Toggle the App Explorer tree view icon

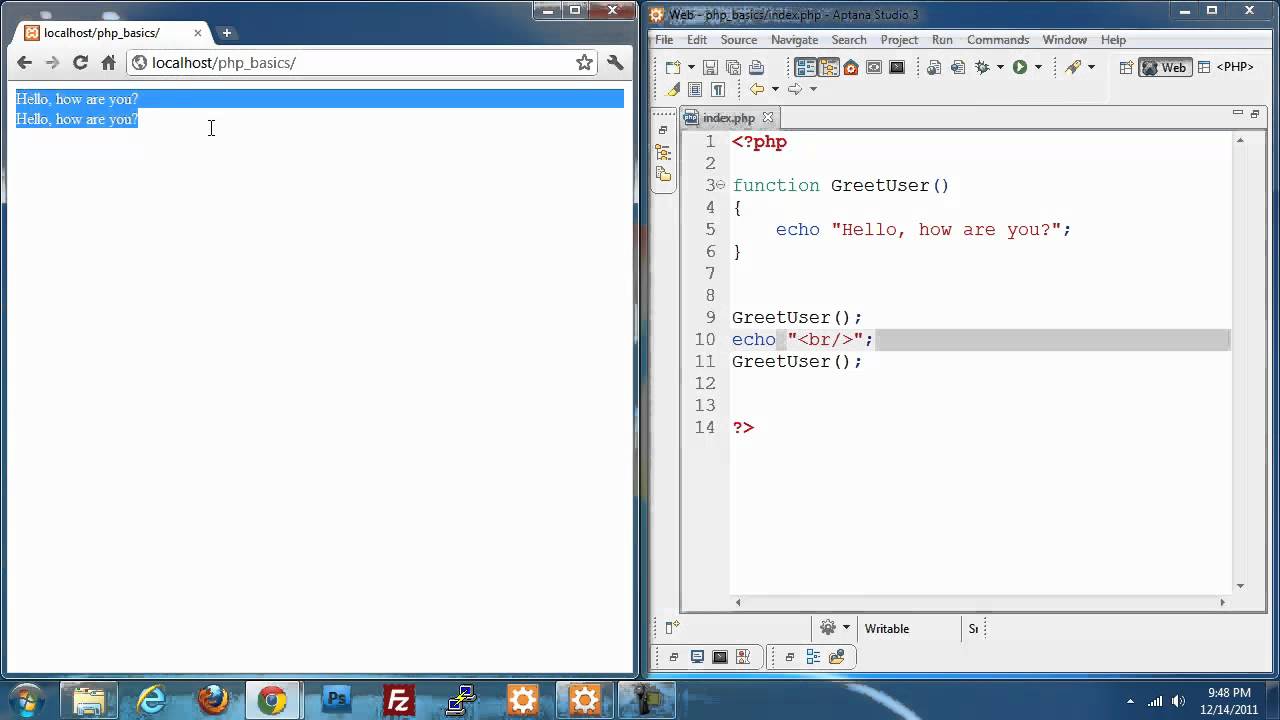[x=828, y=68]
